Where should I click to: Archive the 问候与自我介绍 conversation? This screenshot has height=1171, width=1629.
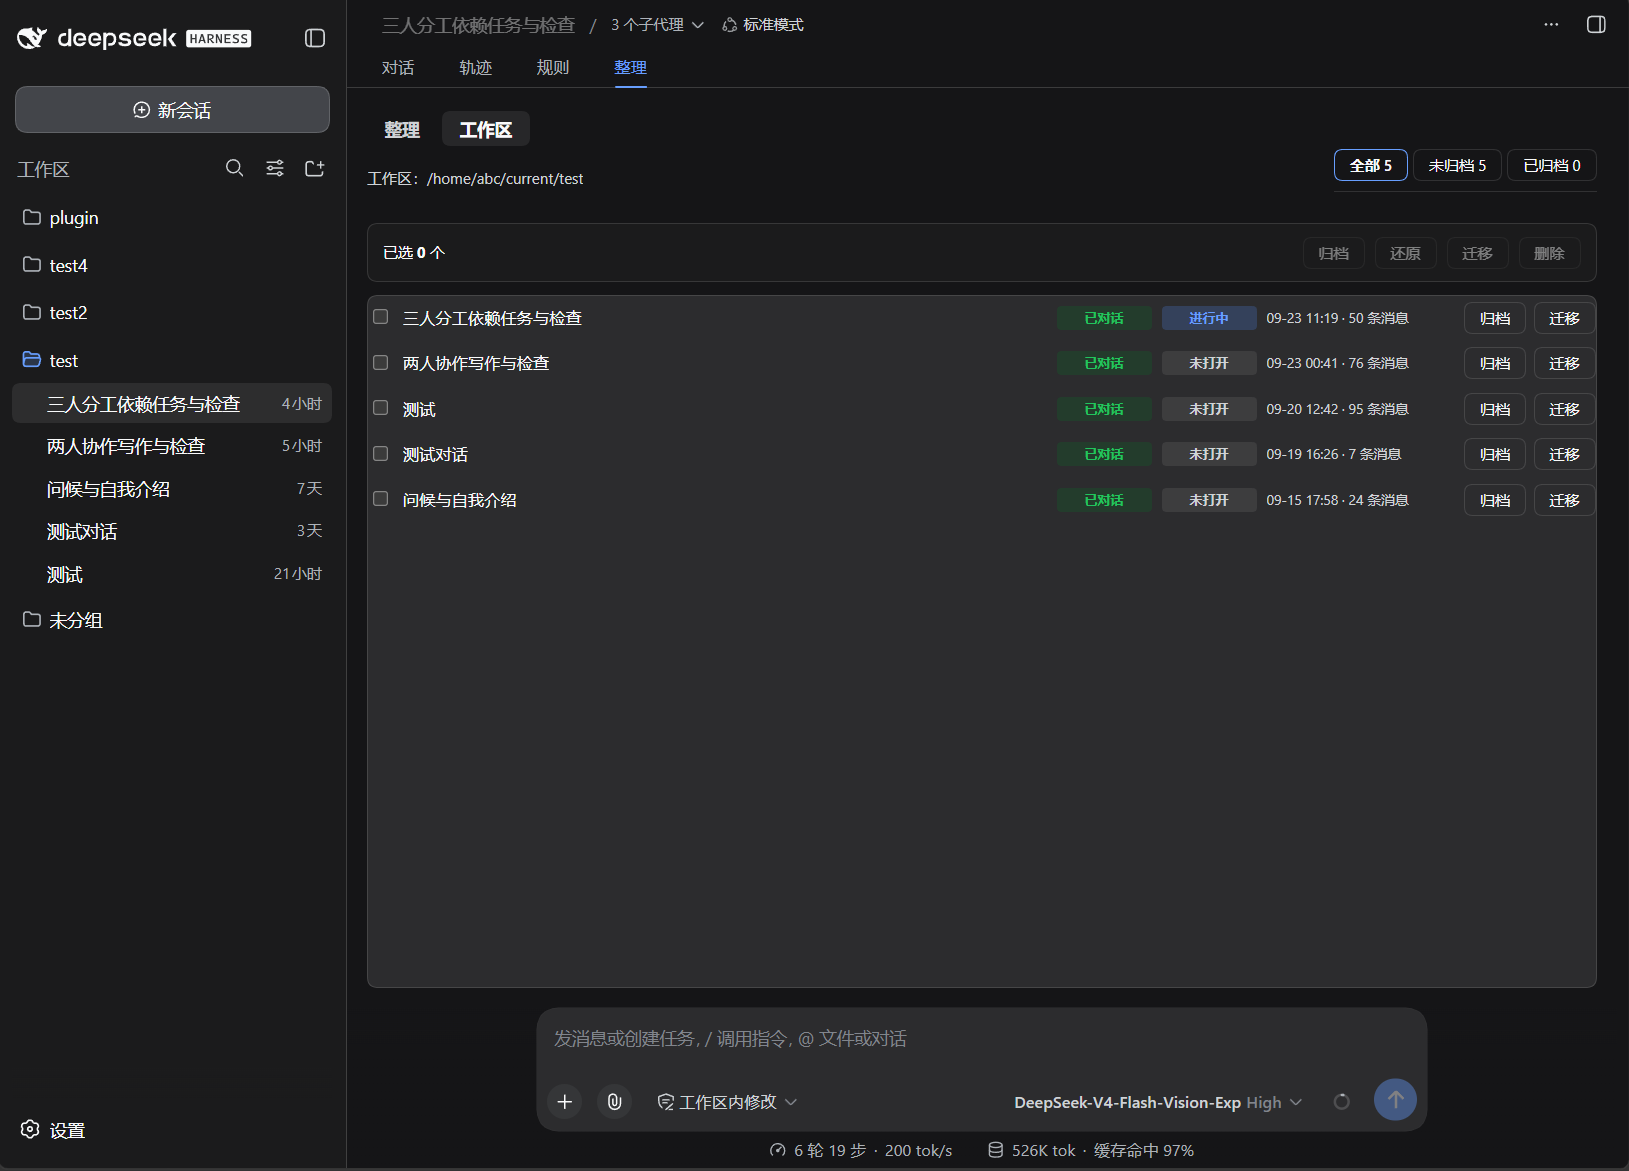(x=1495, y=500)
